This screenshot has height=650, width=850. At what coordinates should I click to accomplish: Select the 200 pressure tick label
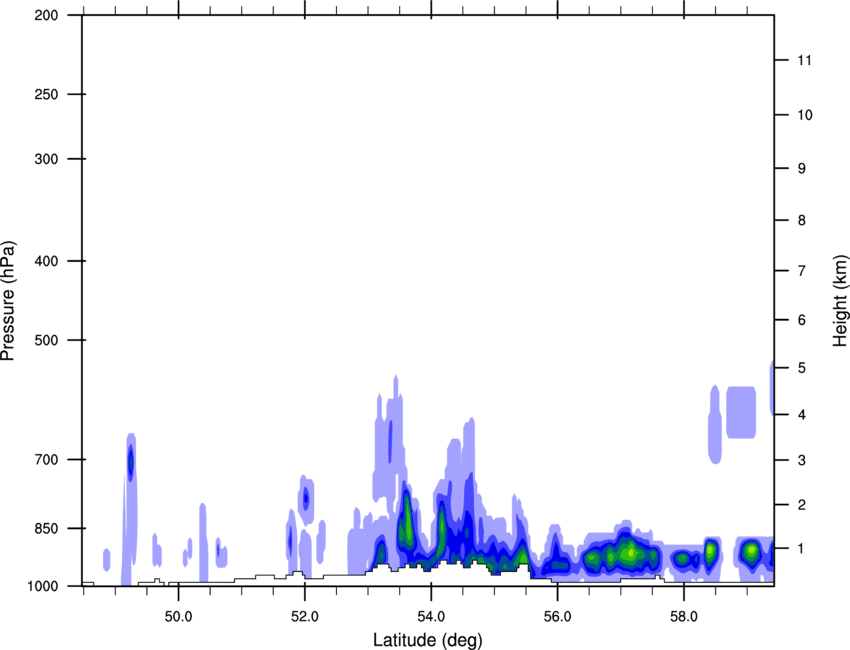[x=46, y=15]
